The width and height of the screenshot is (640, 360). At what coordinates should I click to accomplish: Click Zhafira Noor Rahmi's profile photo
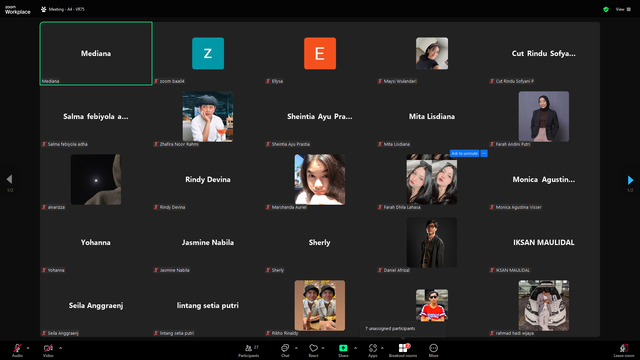tap(208, 116)
